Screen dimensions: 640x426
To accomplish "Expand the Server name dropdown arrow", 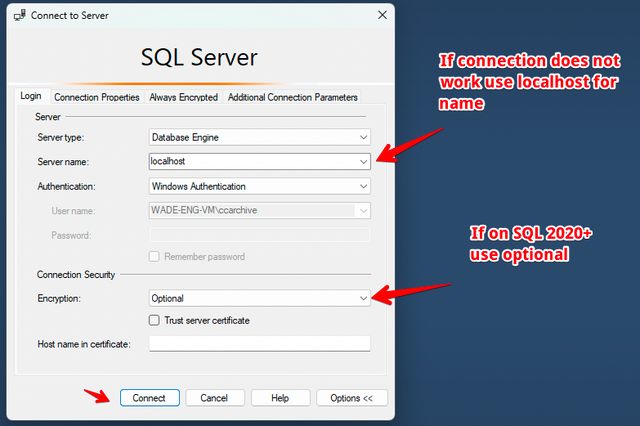I will (363, 162).
